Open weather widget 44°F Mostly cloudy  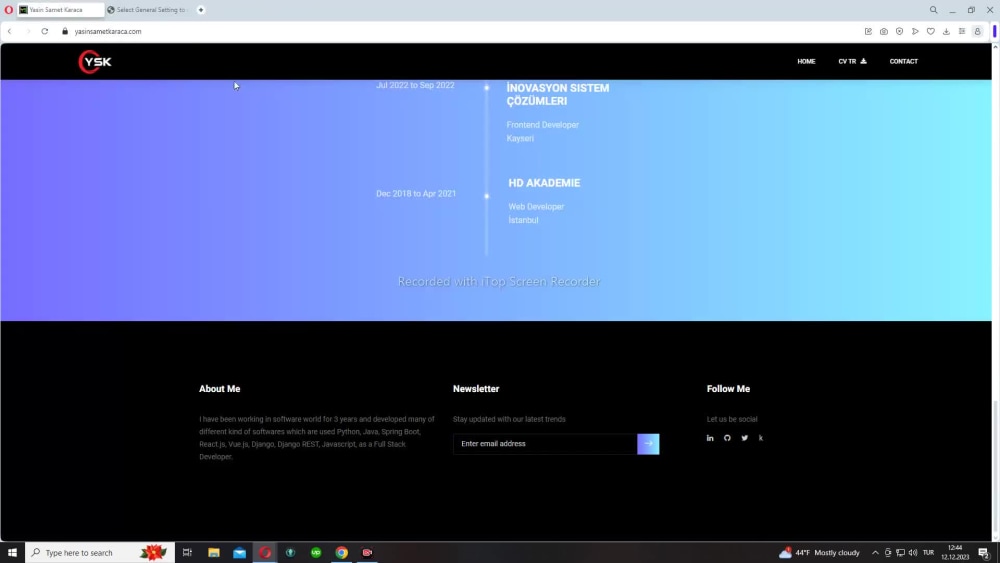(x=820, y=553)
